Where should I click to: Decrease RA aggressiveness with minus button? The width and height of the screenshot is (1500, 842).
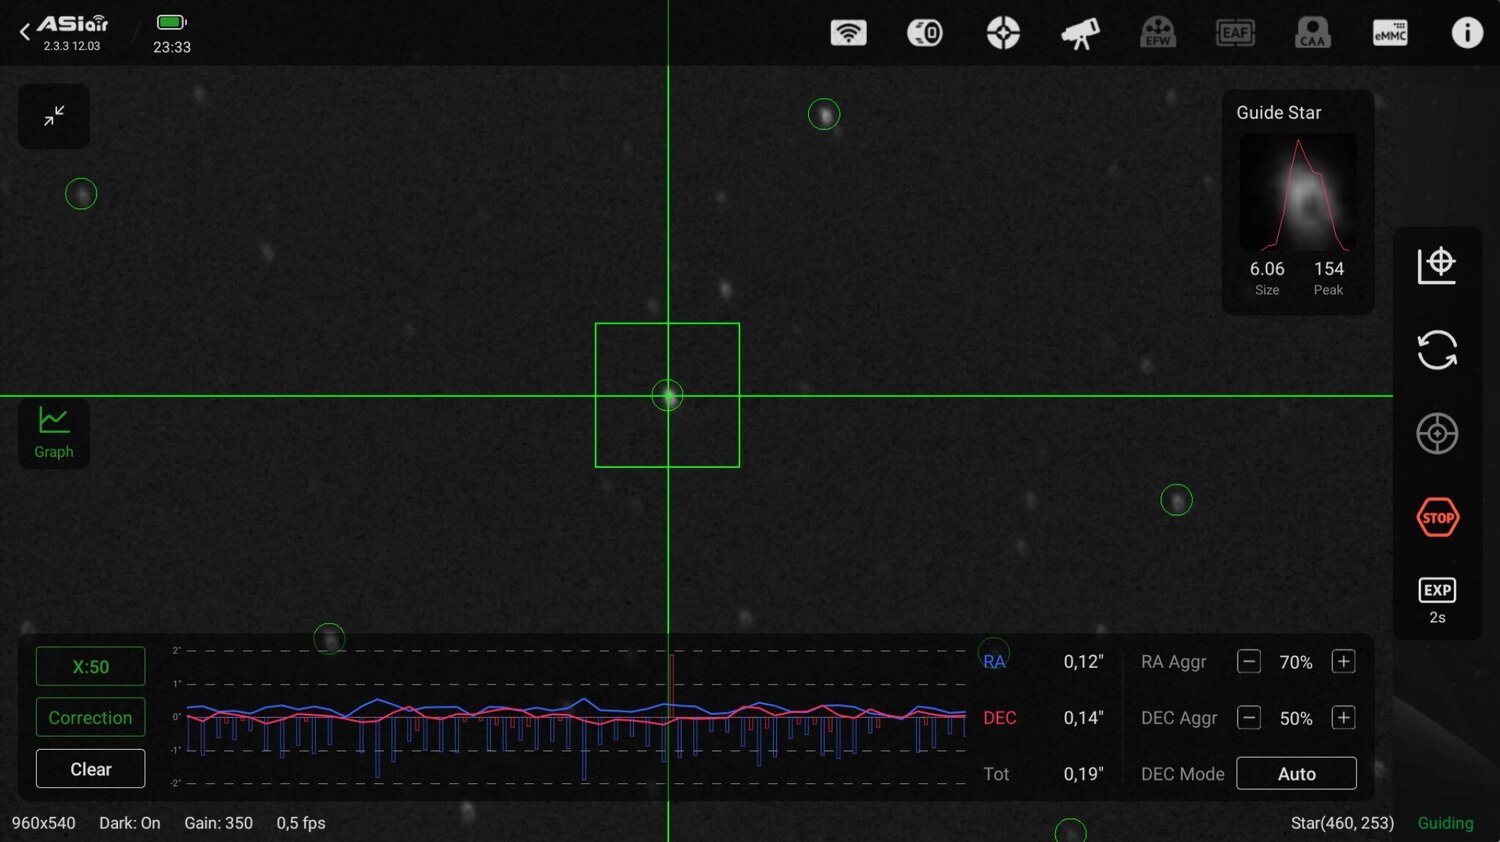click(x=1249, y=662)
